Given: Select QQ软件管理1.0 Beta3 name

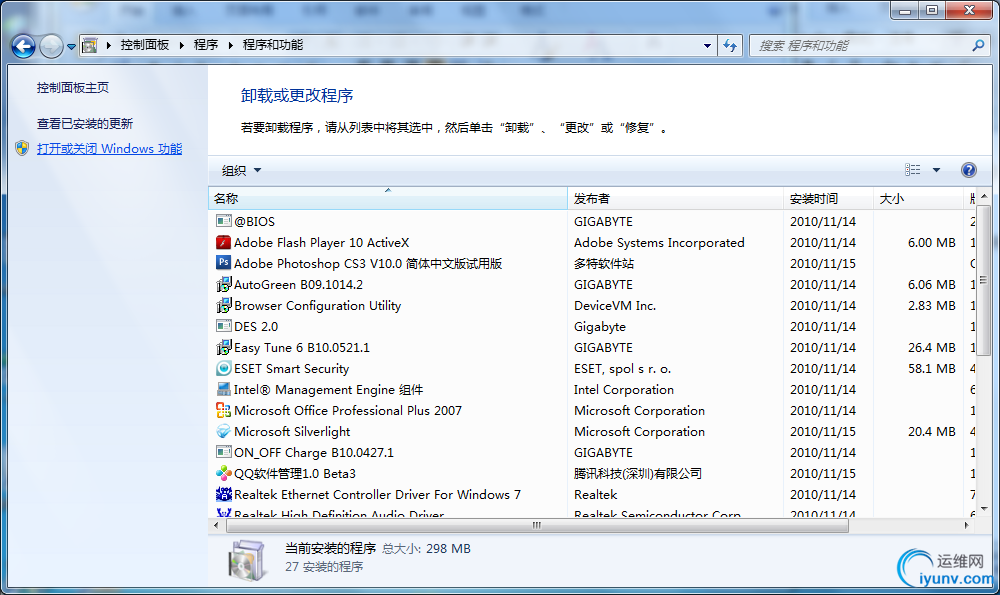Looking at the screenshot, I should click(x=295, y=473).
